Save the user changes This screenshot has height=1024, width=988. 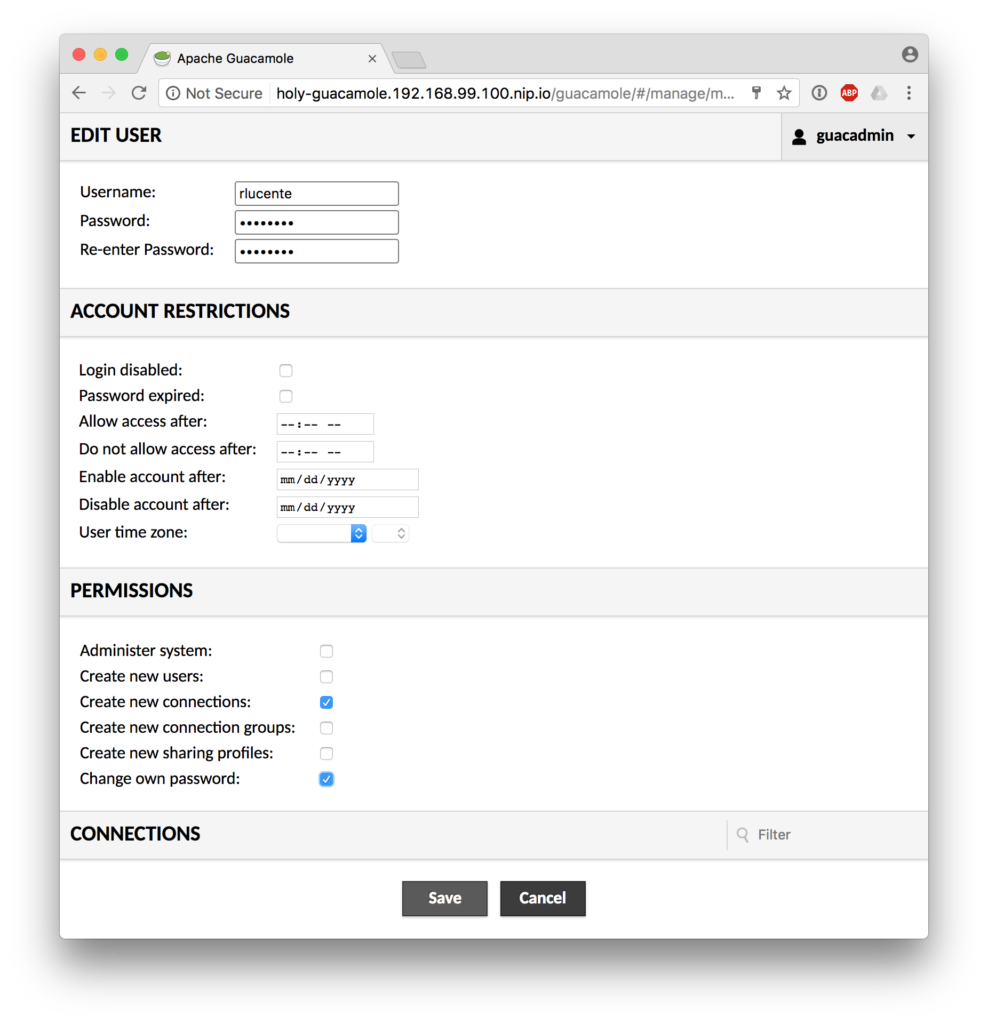pos(445,898)
